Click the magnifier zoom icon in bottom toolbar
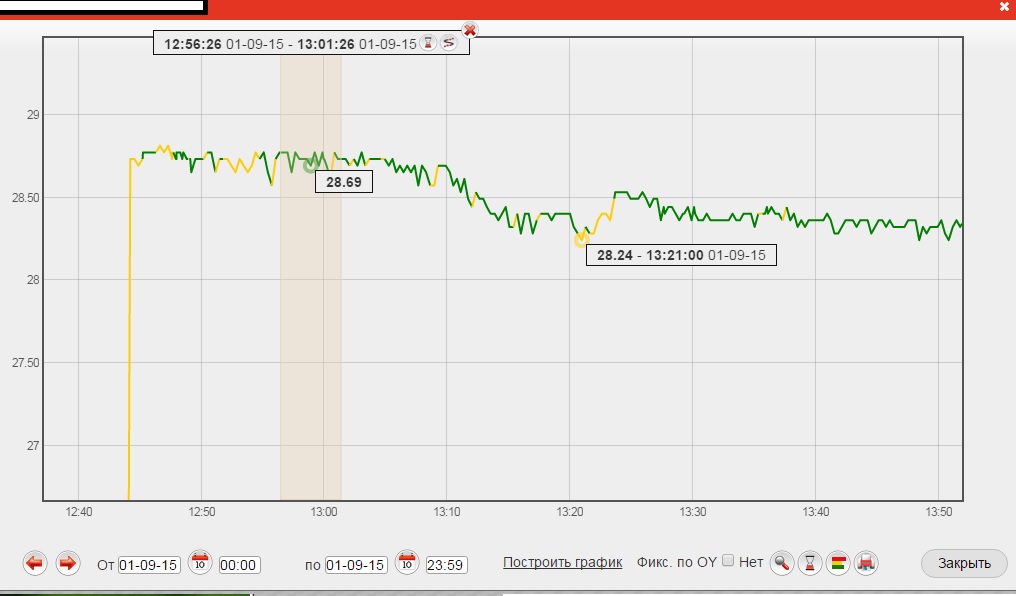1016x596 pixels. point(782,563)
